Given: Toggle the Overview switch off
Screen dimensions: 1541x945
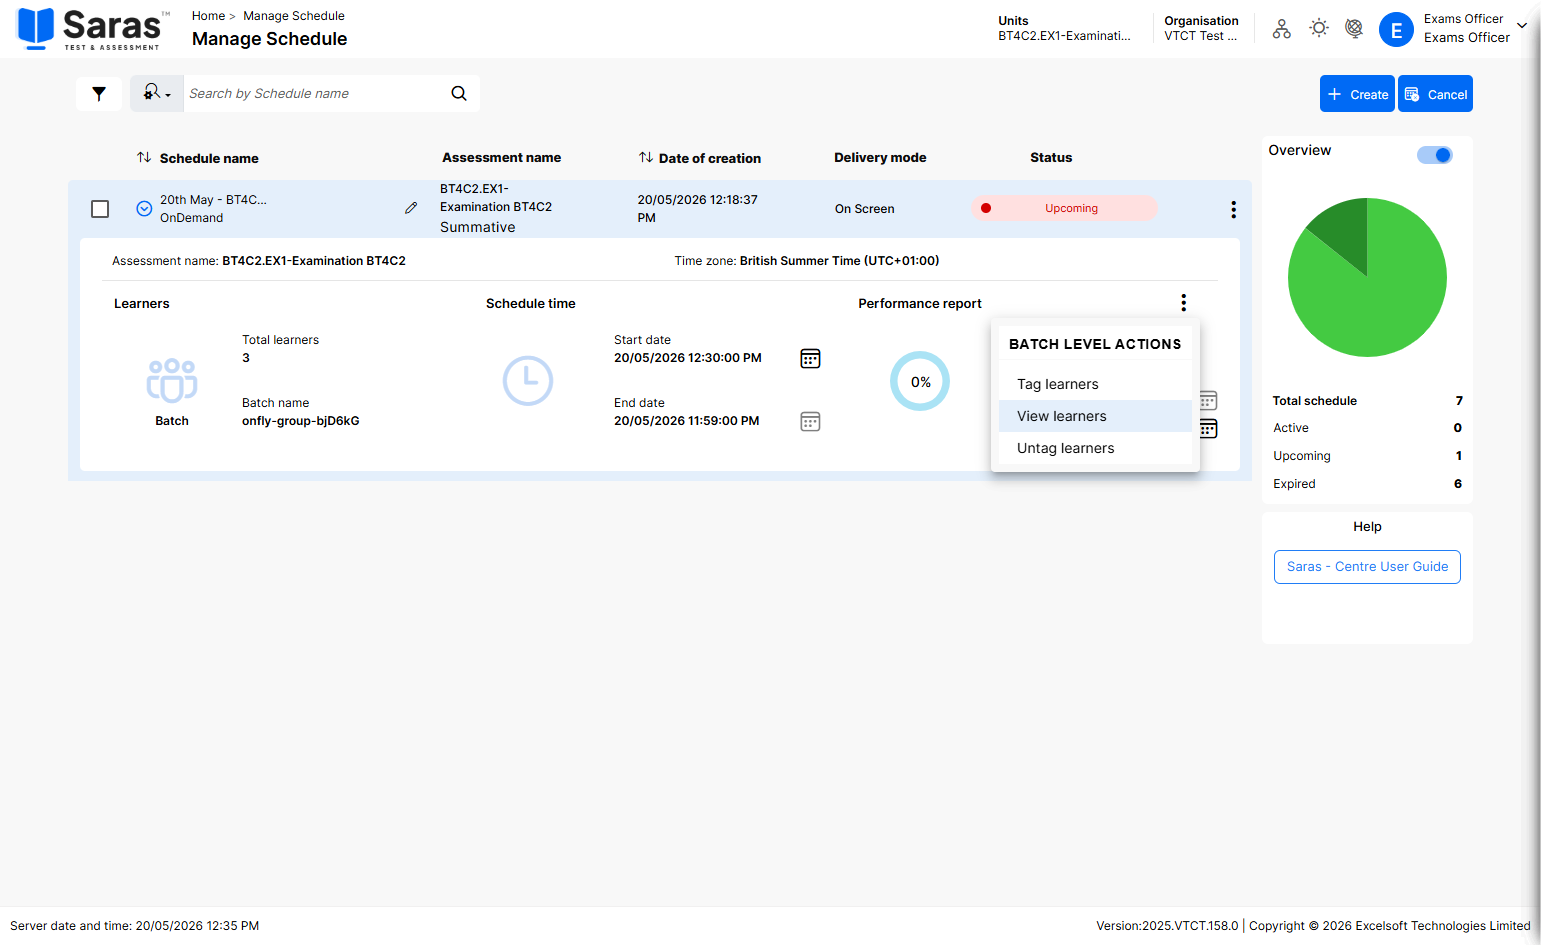Looking at the screenshot, I should [x=1435, y=155].
